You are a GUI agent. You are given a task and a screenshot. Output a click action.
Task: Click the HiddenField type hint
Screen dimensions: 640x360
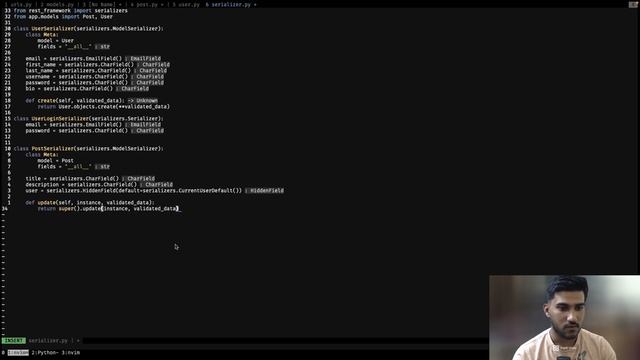click(x=264, y=191)
